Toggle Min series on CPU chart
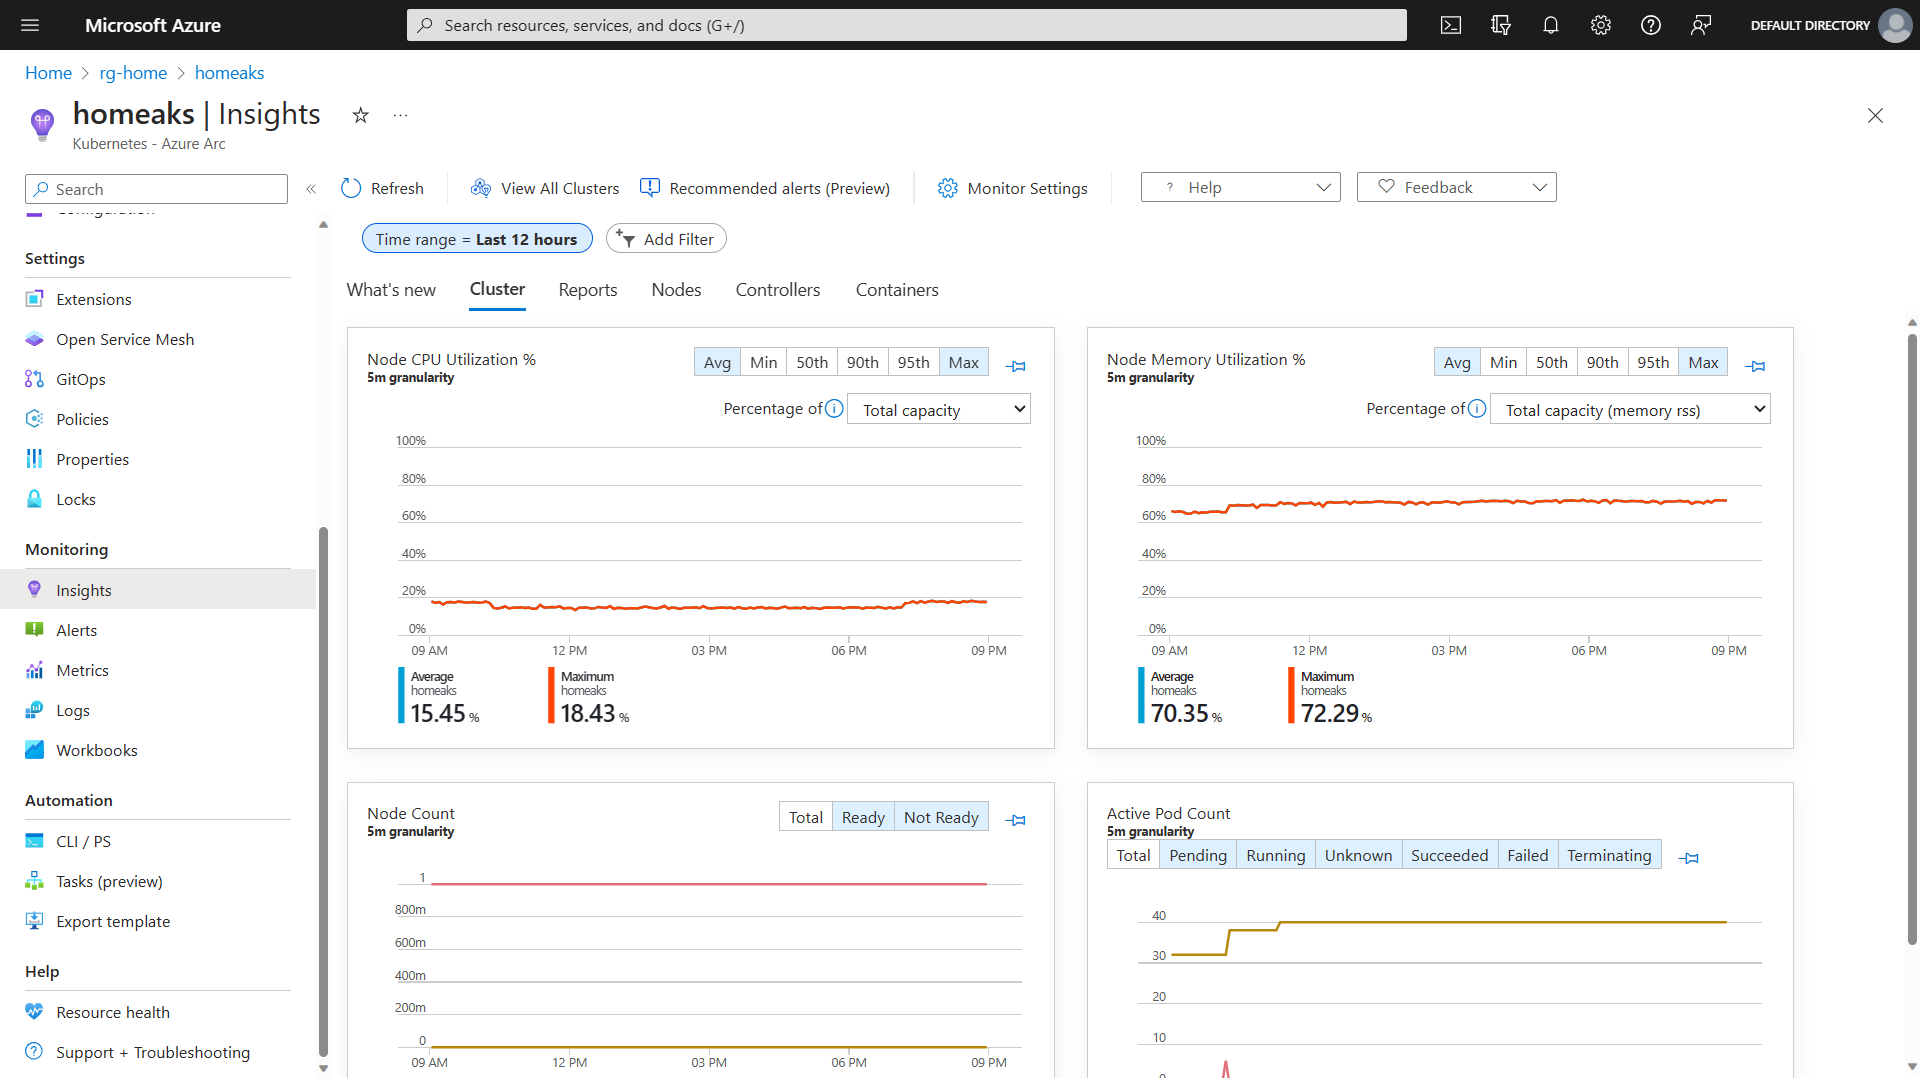The height and width of the screenshot is (1080, 1920). 763,362
